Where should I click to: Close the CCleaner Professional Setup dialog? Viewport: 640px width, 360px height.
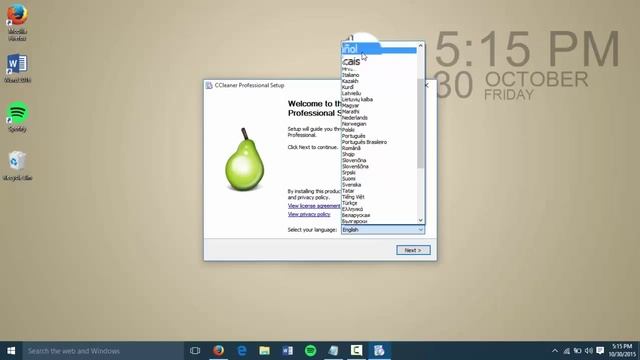click(427, 85)
